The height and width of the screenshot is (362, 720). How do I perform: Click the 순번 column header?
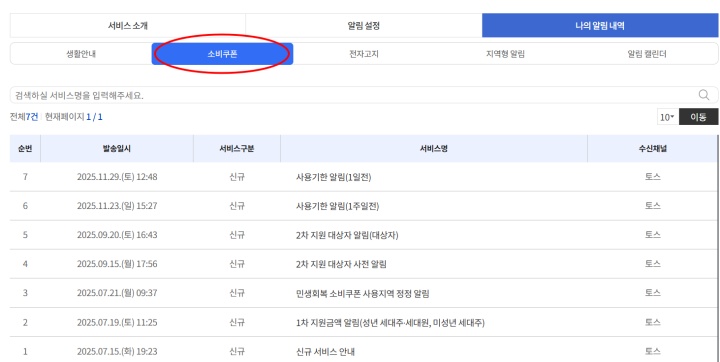coord(25,148)
